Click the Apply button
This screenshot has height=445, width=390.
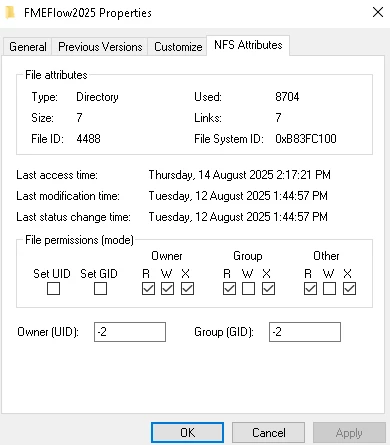349,433
